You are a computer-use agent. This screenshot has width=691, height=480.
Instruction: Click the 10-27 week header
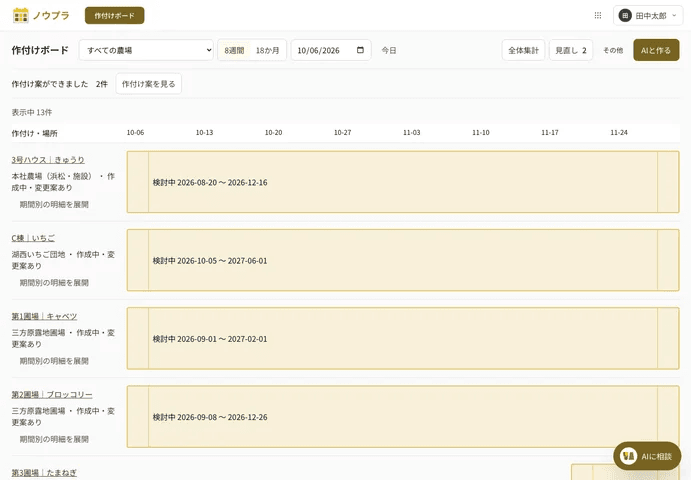[x=342, y=132]
